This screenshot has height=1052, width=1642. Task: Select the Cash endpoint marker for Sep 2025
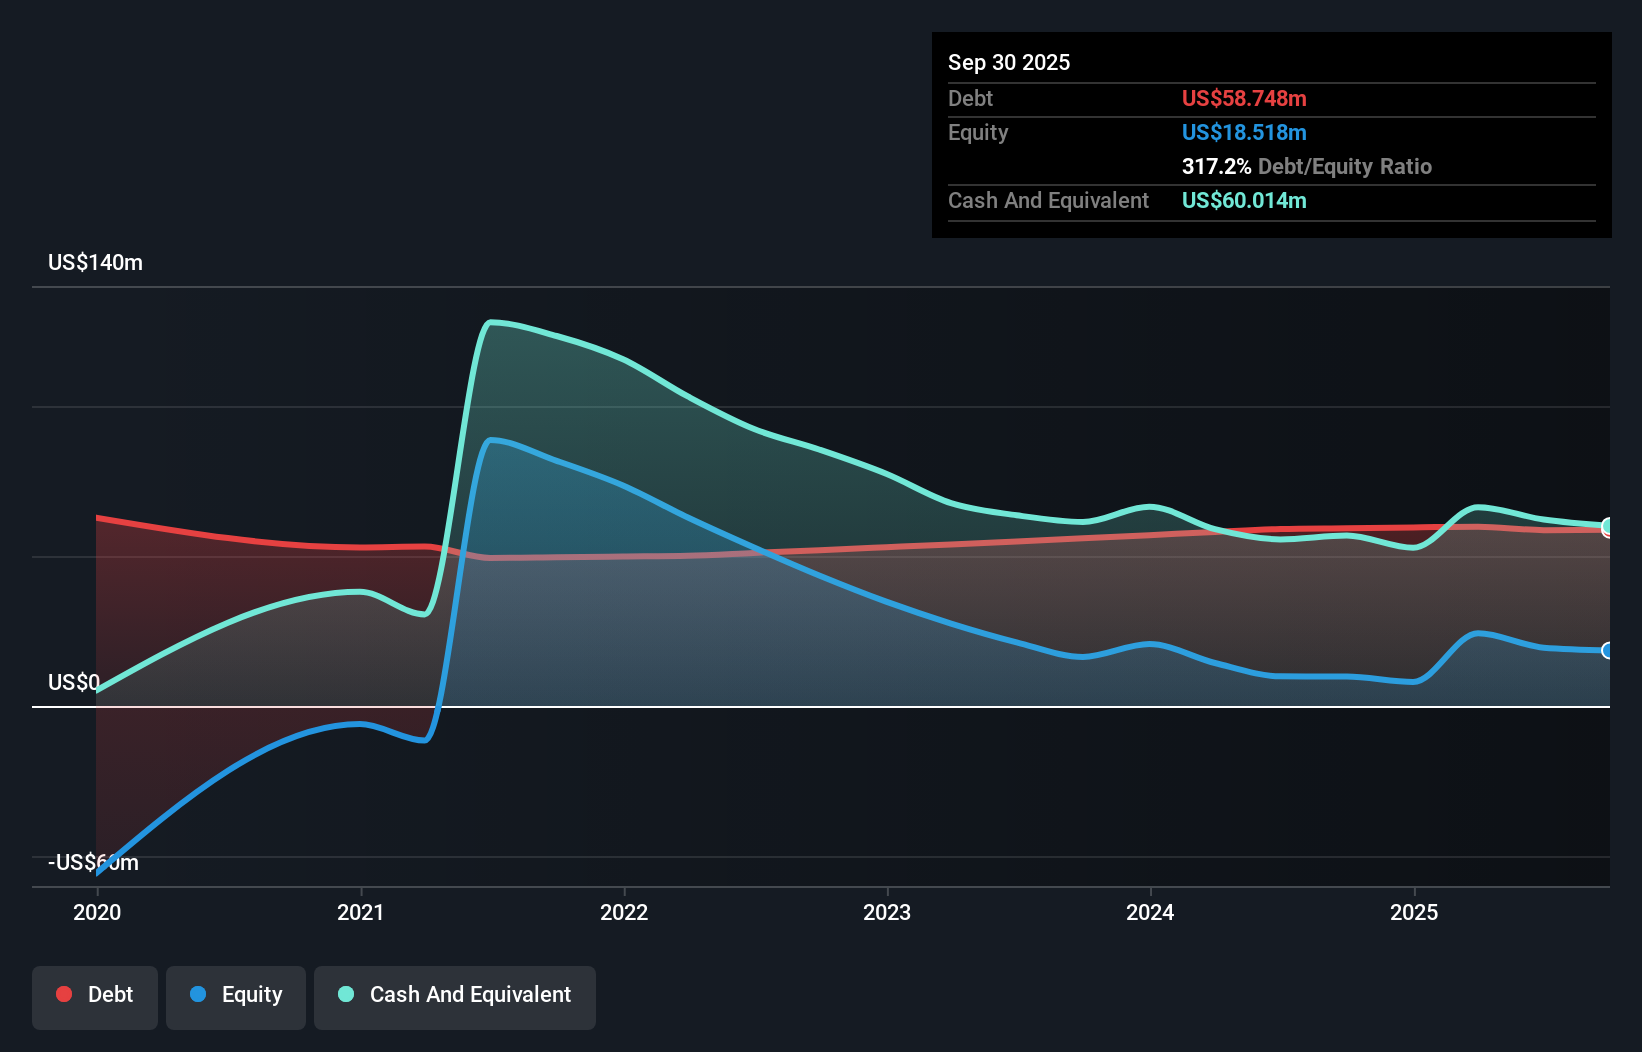1608,526
